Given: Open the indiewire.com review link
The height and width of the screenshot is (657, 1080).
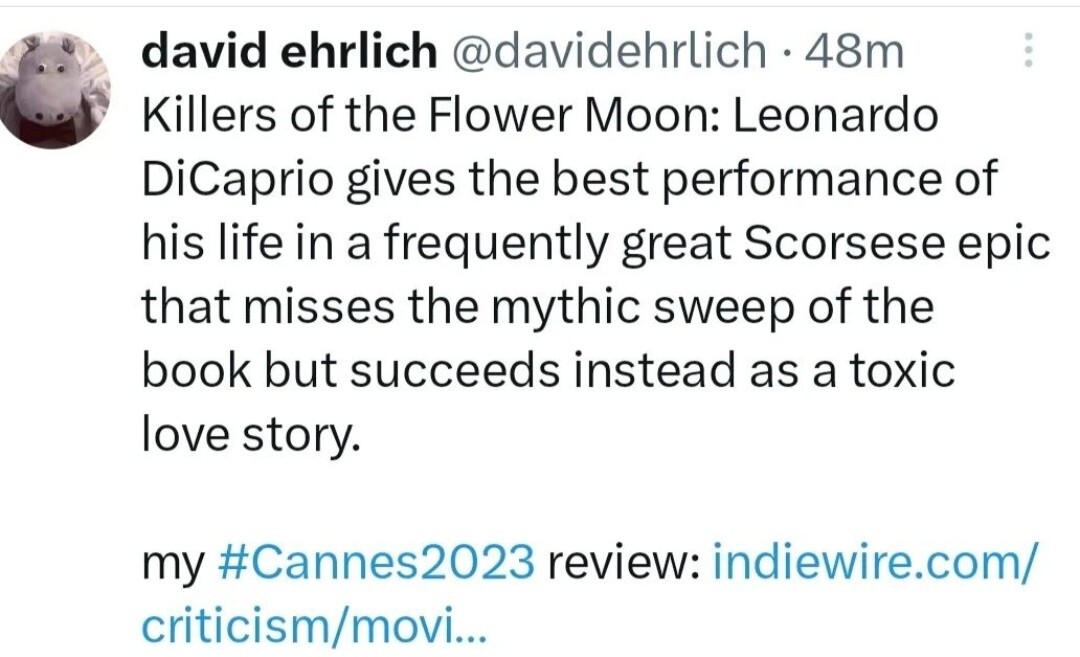Looking at the screenshot, I should click(x=873, y=566).
